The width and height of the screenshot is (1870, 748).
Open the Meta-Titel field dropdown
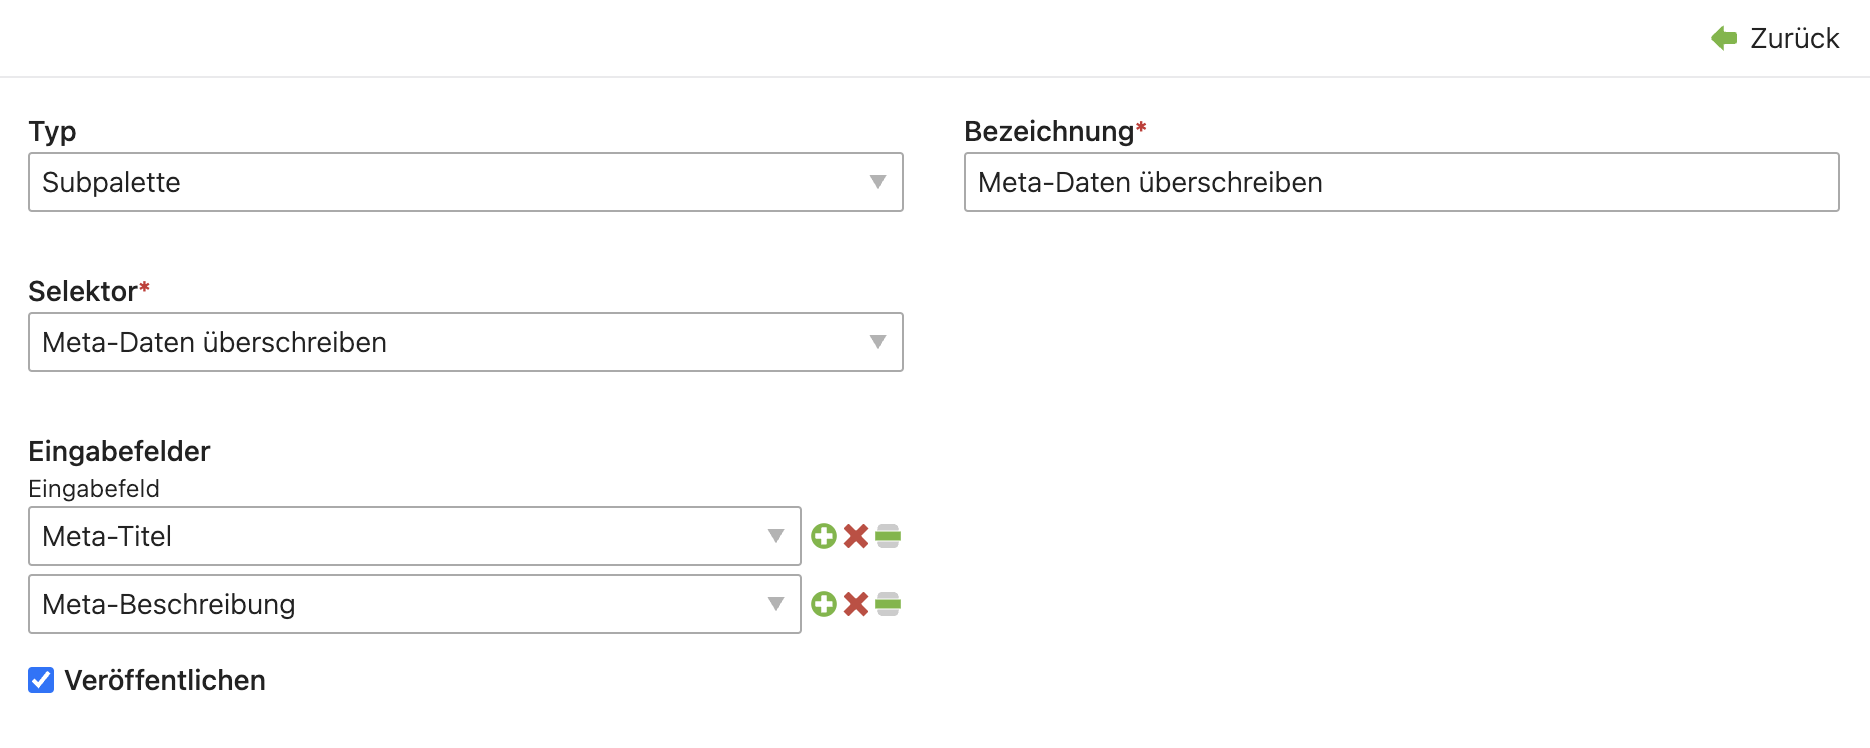pyautogui.click(x=400, y=536)
